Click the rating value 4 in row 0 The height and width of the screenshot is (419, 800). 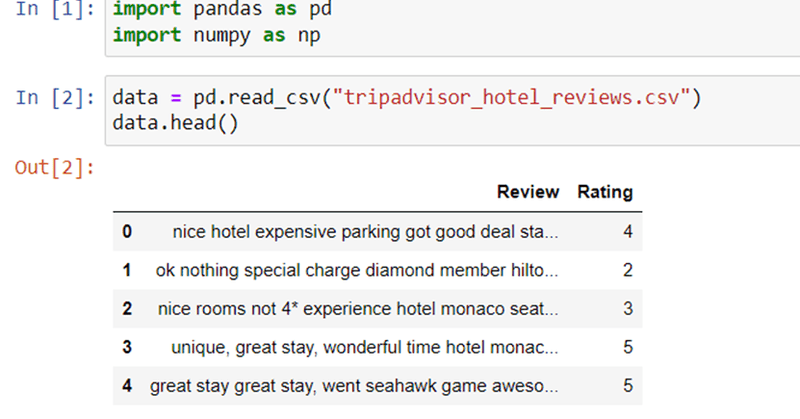pos(628,232)
